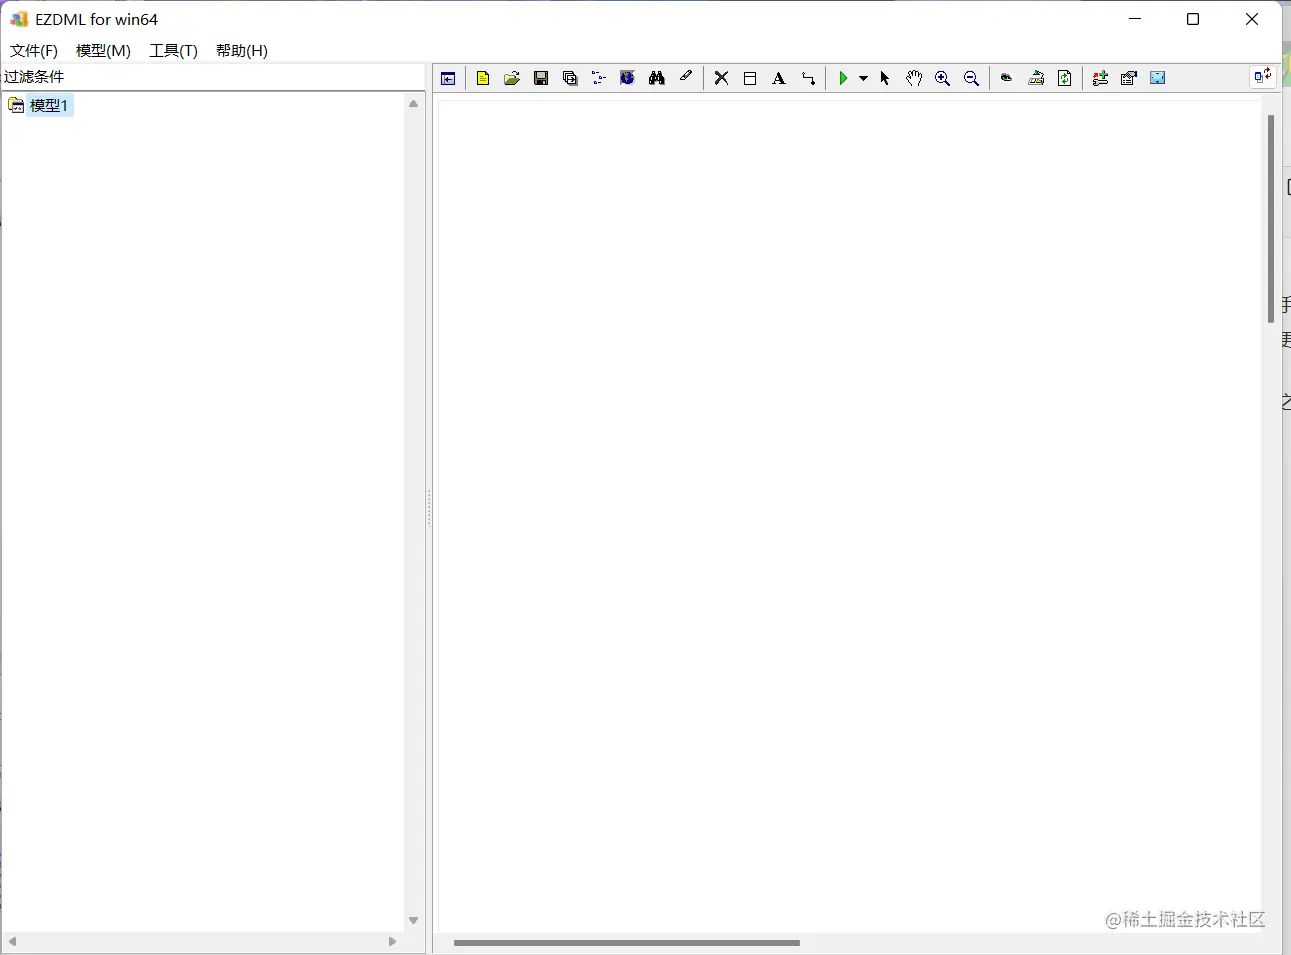Open a file with the folder icon
Viewport: 1291px width, 955px height.
[512, 78]
